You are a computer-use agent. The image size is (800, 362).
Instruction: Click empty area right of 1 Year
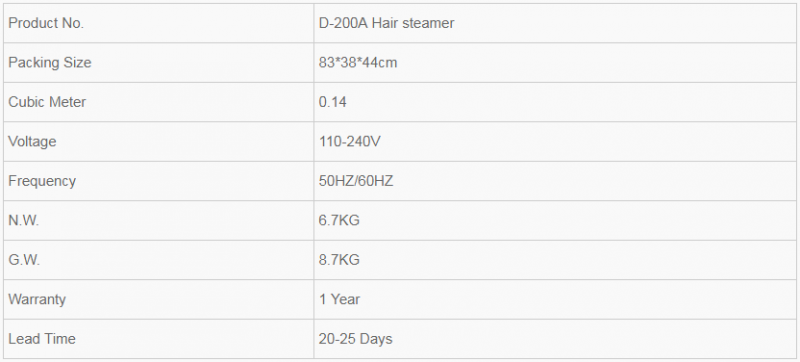[577, 299]
